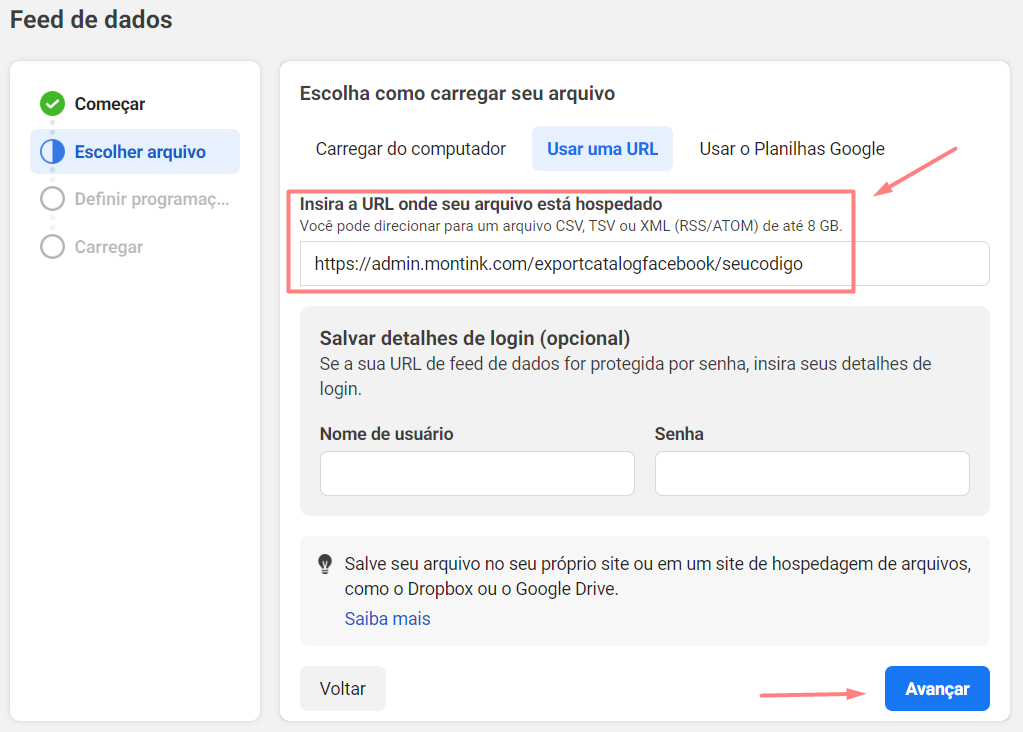The width and height of the screenshot is (1023, 732).
Task: Switch to Carregar do computador tab
Action: click(x=411, y=149)
